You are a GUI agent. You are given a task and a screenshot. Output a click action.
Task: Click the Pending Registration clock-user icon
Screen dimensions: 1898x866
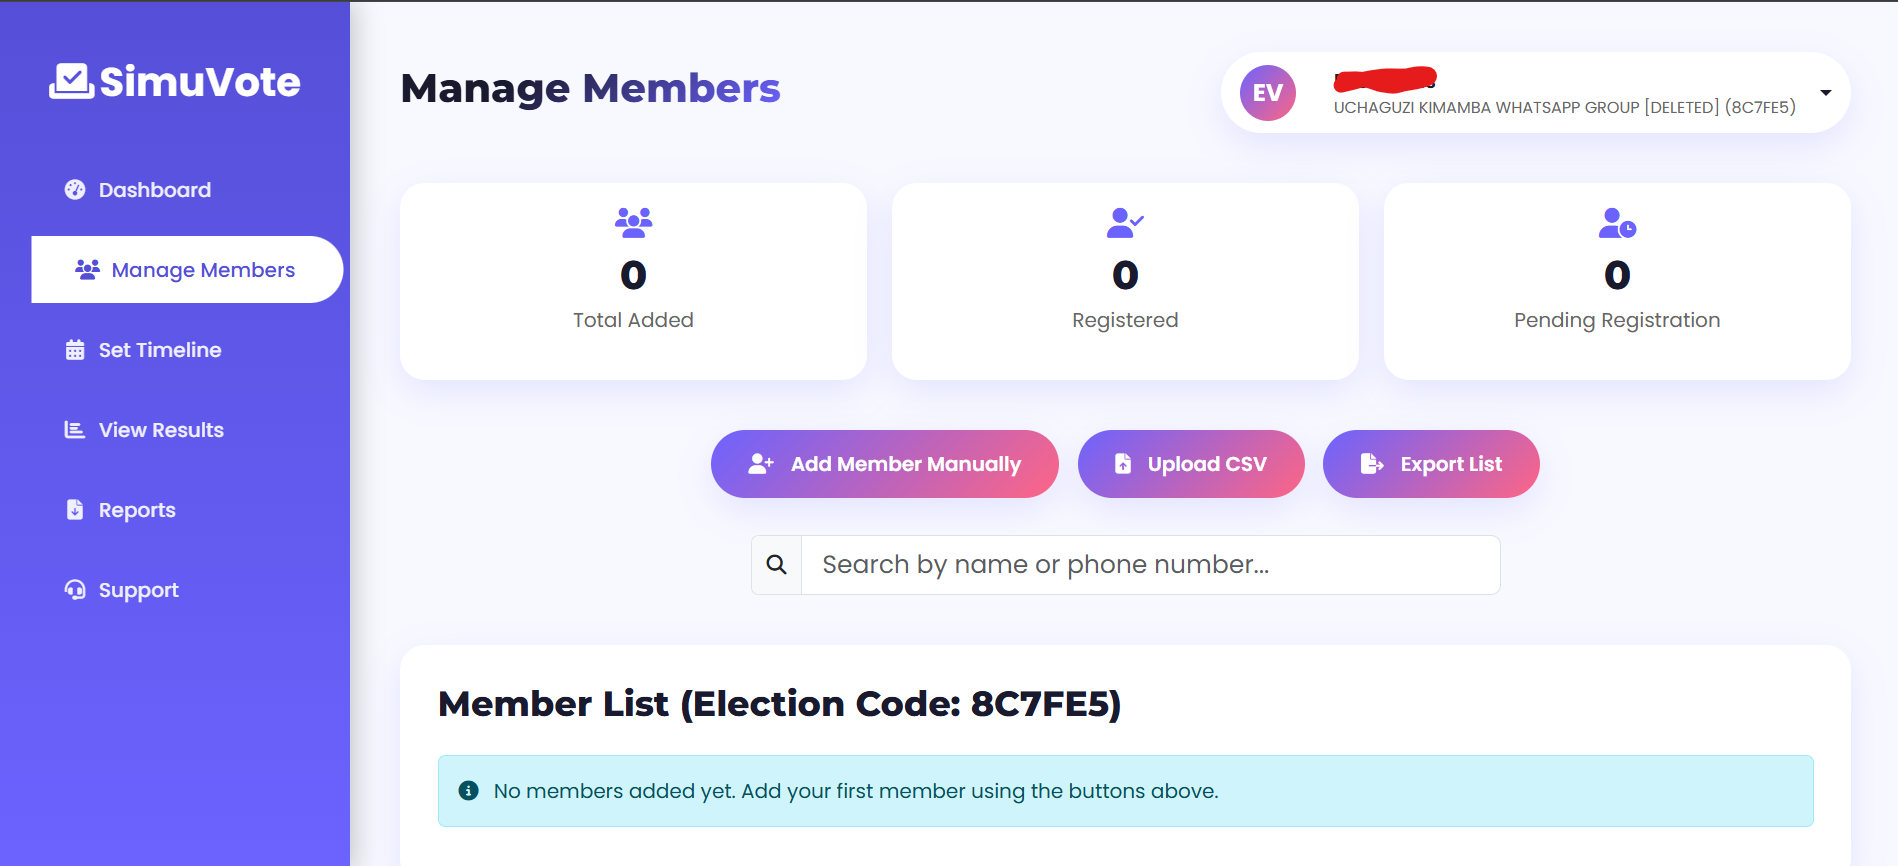click(1616, 222)
